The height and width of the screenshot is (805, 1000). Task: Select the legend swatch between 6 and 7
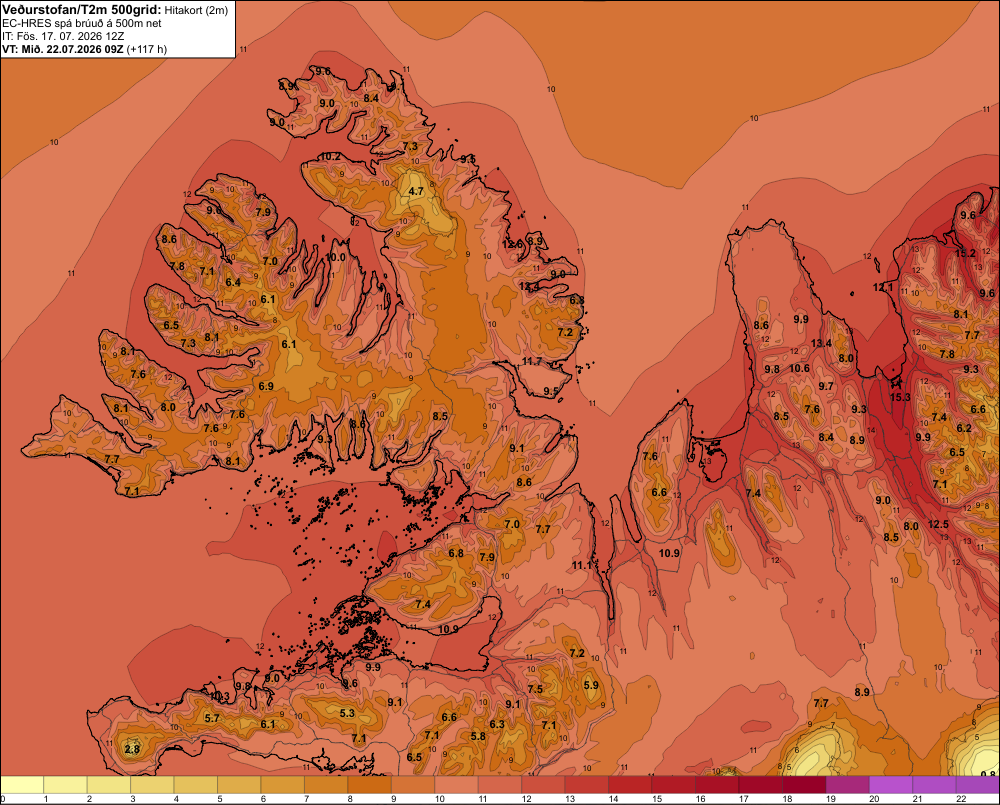(283, 785)
